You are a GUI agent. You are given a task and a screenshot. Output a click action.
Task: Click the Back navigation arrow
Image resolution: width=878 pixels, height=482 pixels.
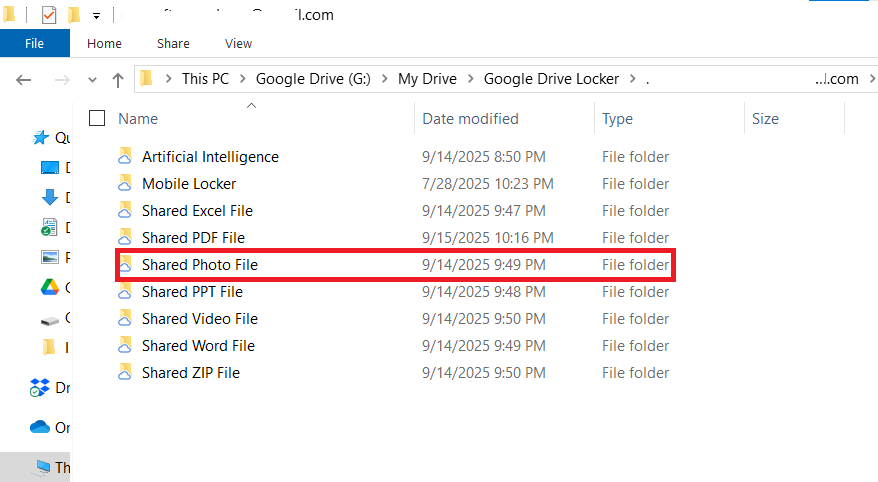click(x=25, y=79)
